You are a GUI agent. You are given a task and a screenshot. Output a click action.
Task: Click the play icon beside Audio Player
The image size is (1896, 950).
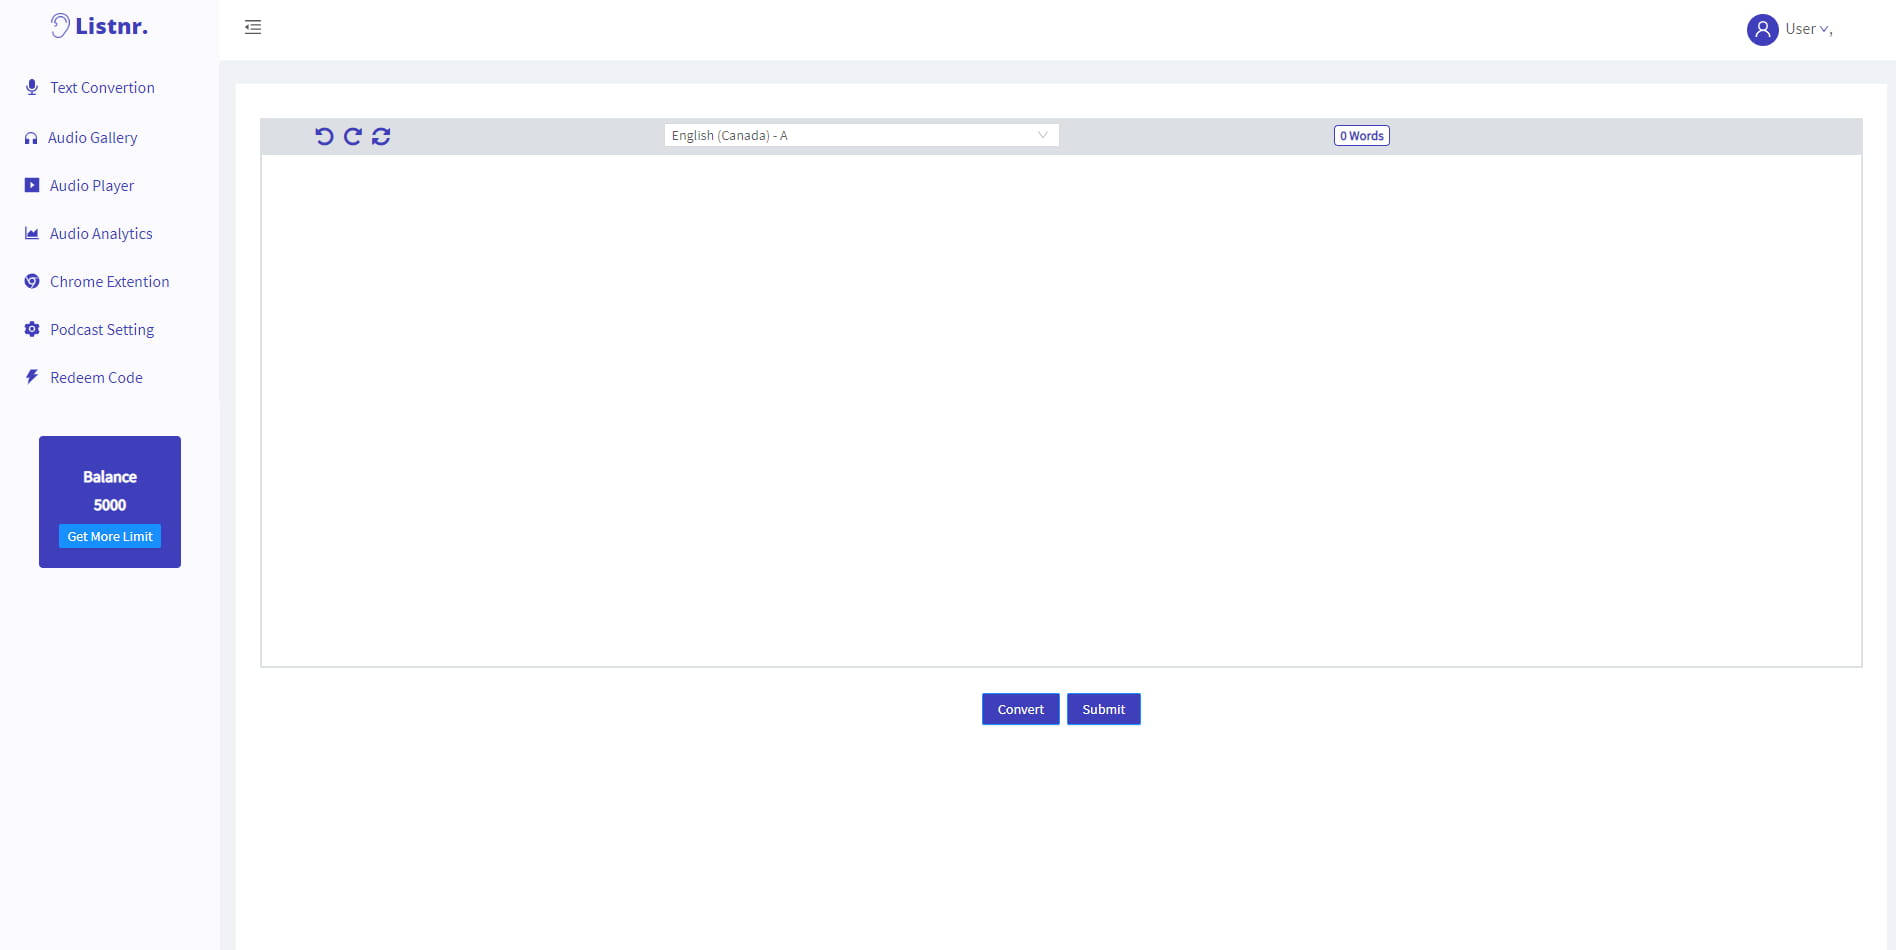(x=32, y=185)
